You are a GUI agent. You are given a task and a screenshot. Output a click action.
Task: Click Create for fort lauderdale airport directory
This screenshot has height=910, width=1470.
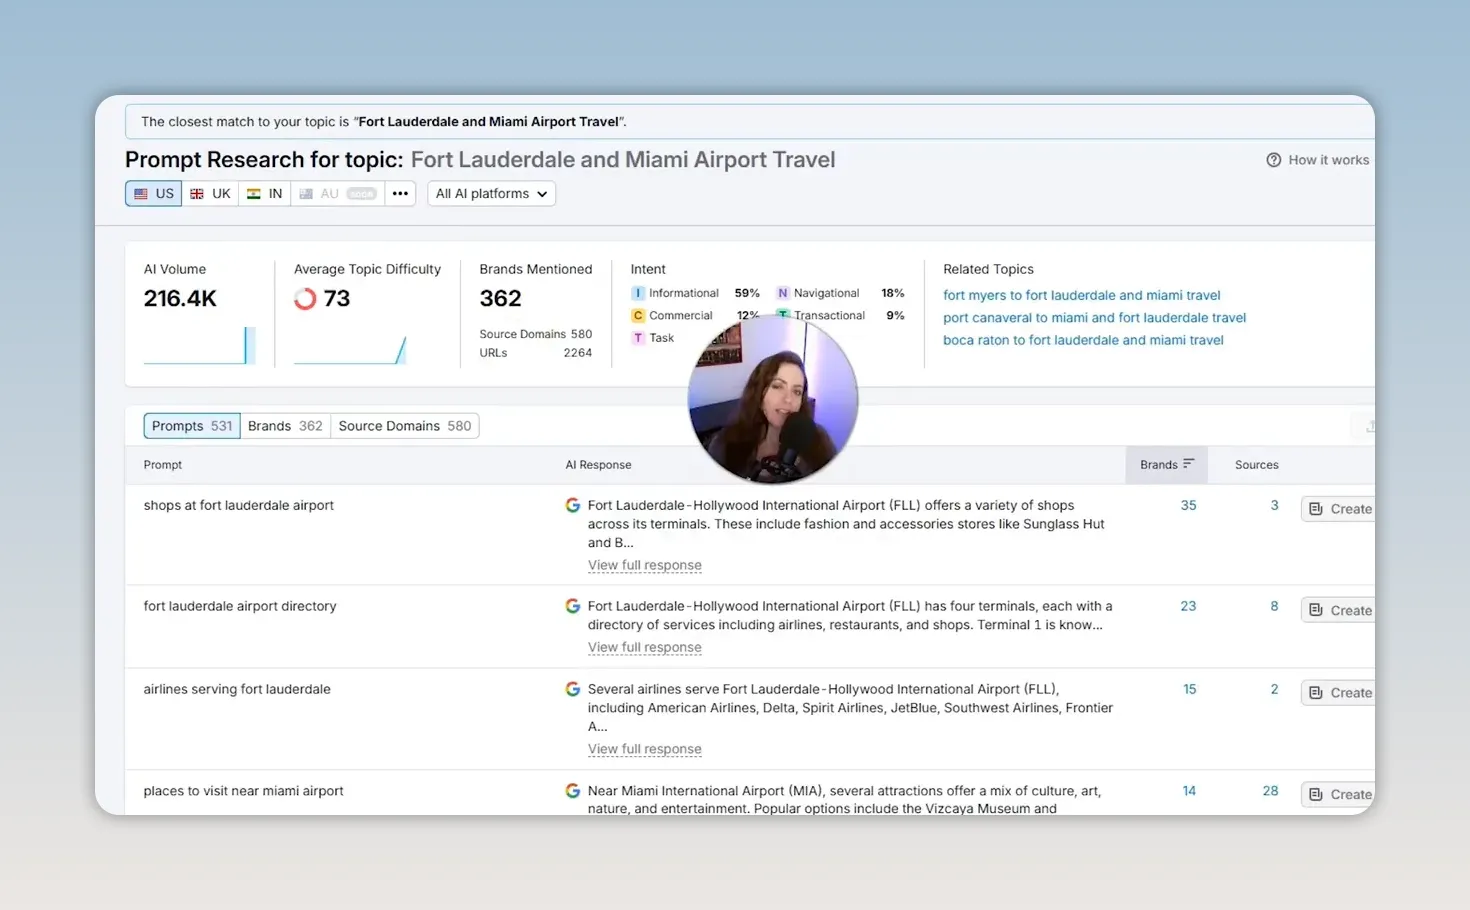click(x=1338, y=610)
